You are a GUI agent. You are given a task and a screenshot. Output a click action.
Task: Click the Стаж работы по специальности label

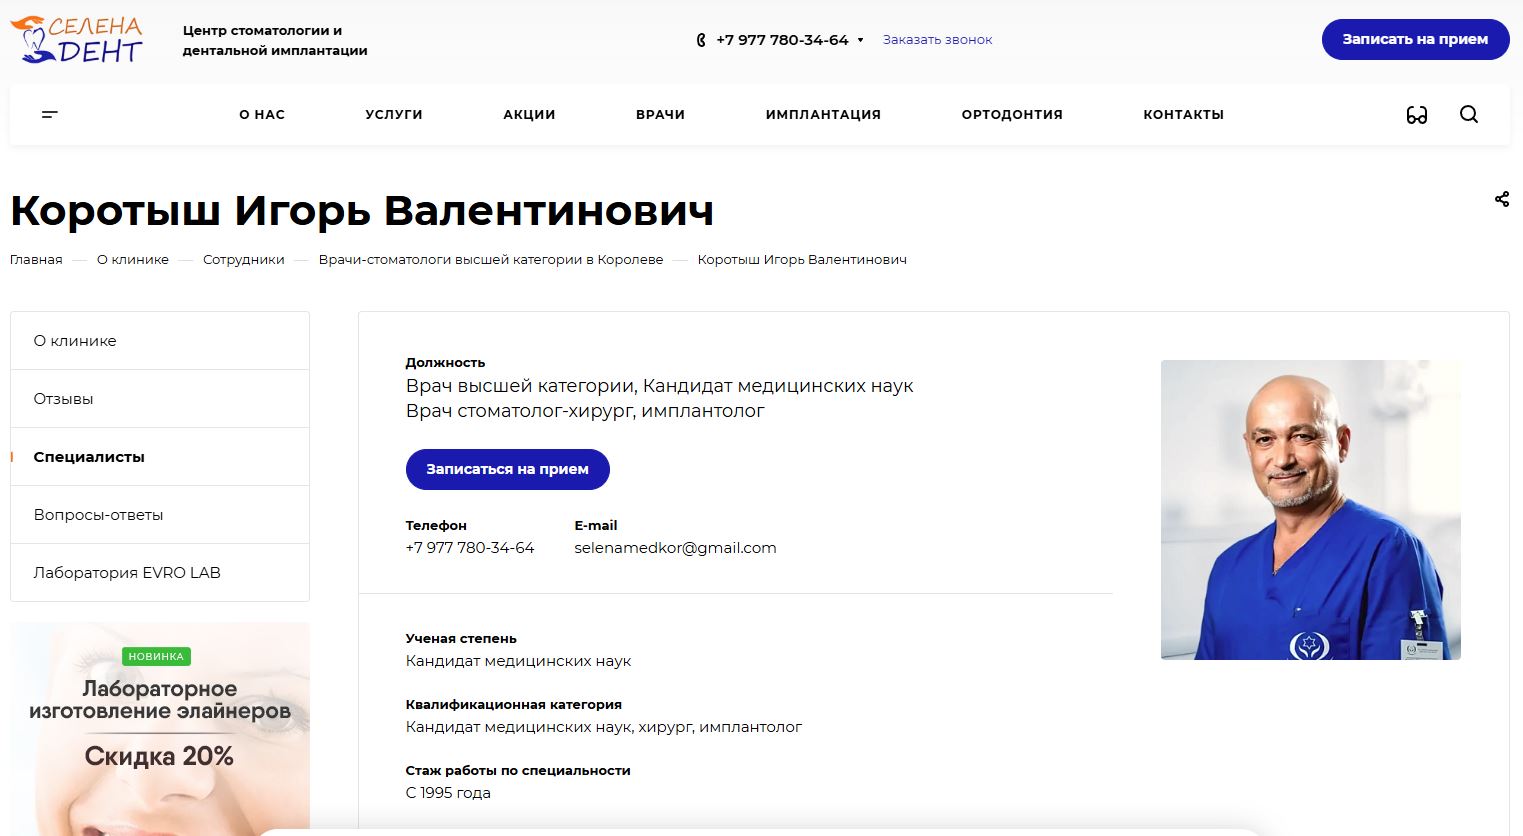coord(518,771)
